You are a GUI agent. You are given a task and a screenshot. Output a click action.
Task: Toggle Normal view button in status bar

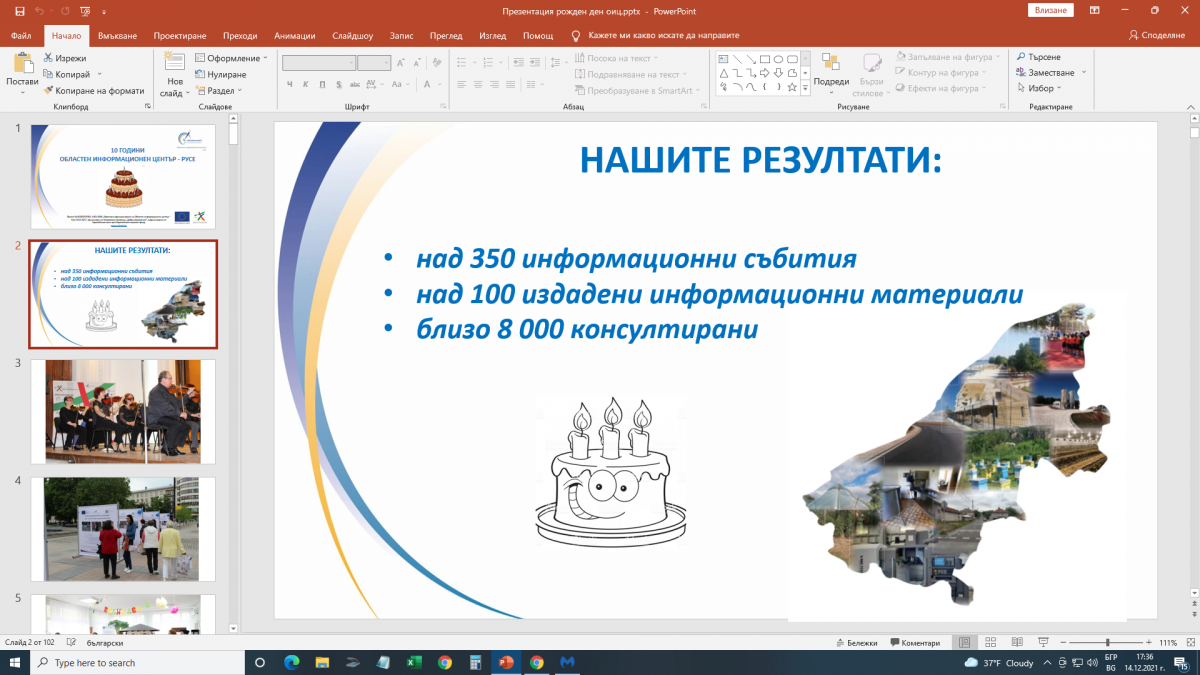click(x=964, y=643)
